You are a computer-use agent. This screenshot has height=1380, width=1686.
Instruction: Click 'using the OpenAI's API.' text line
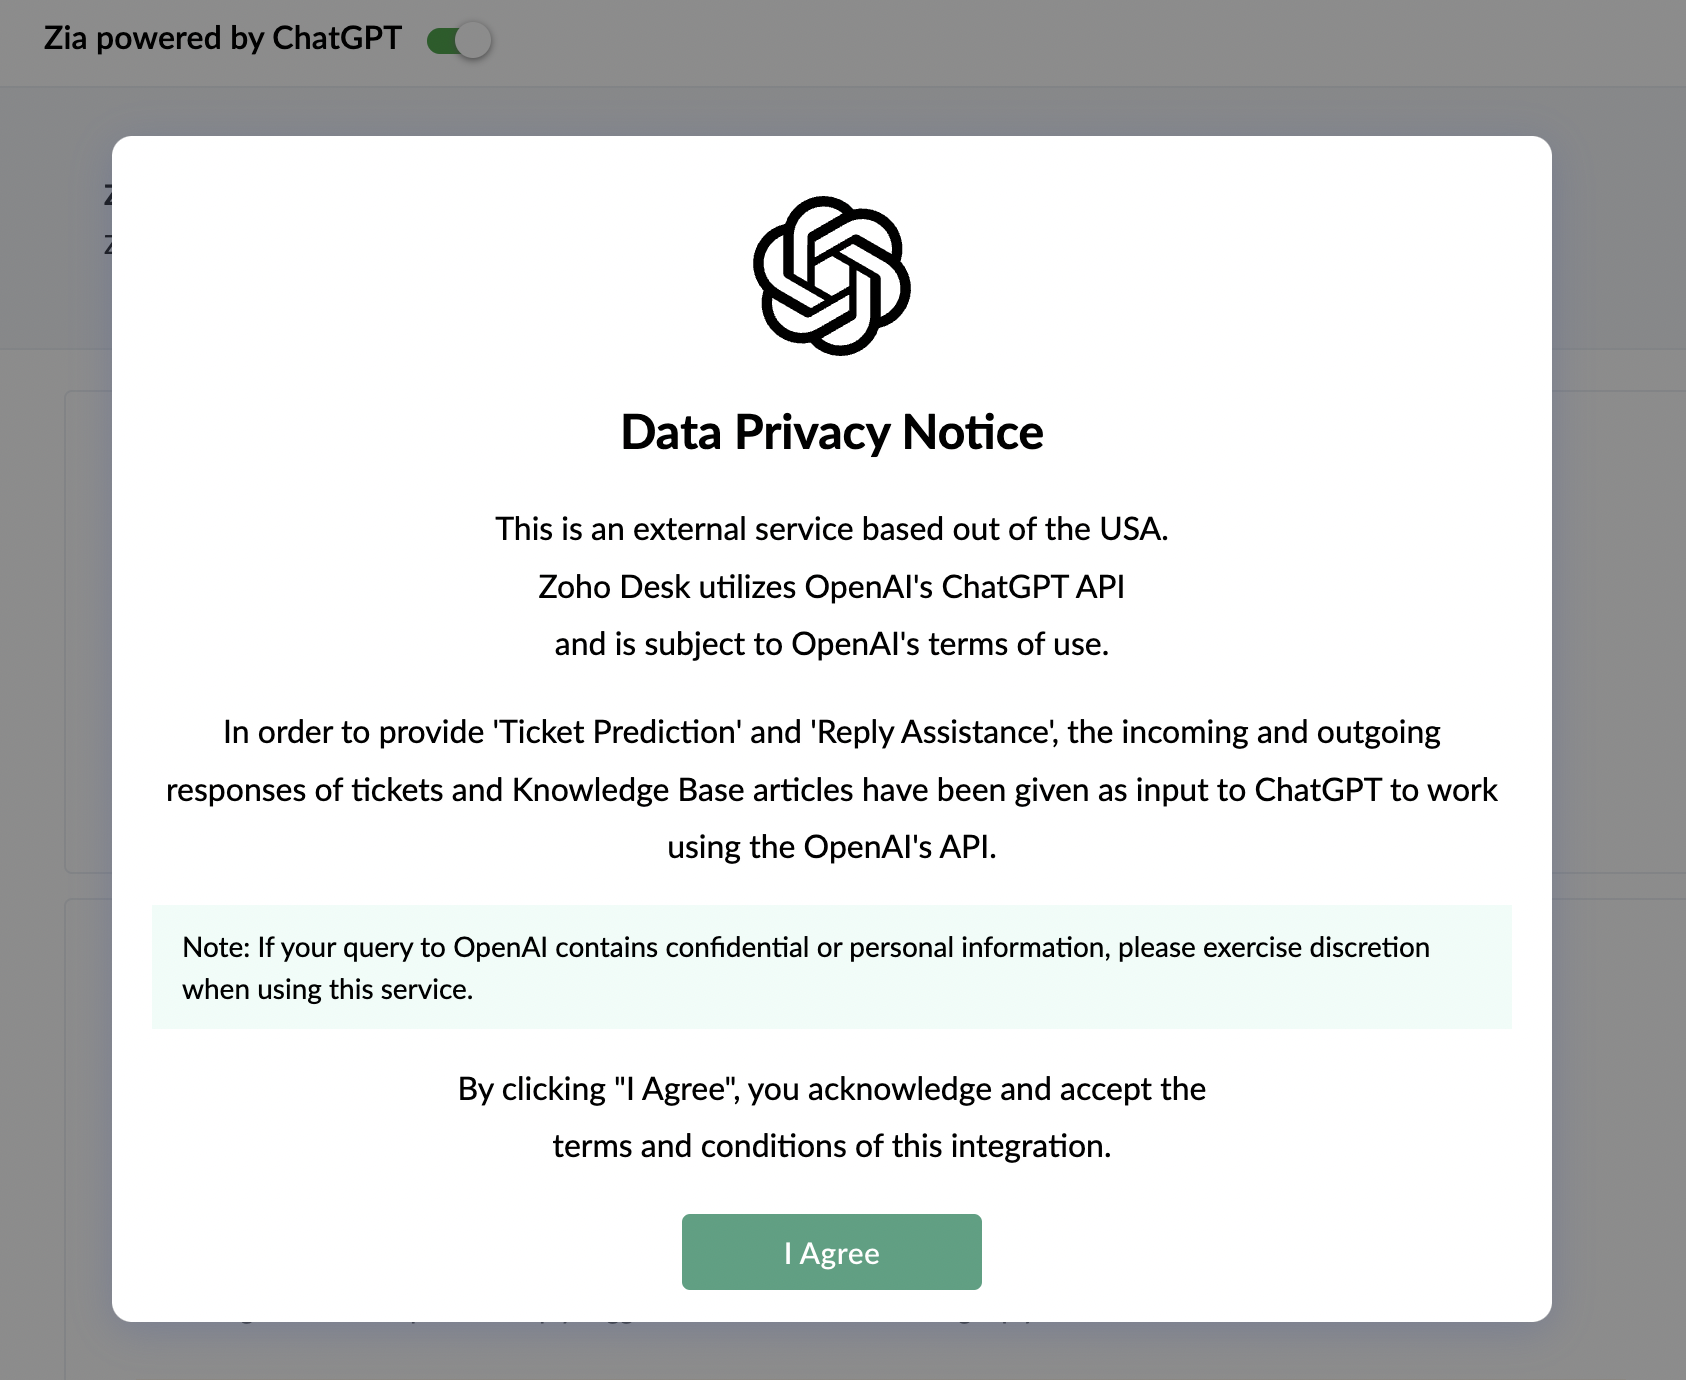tap(831, 847)
